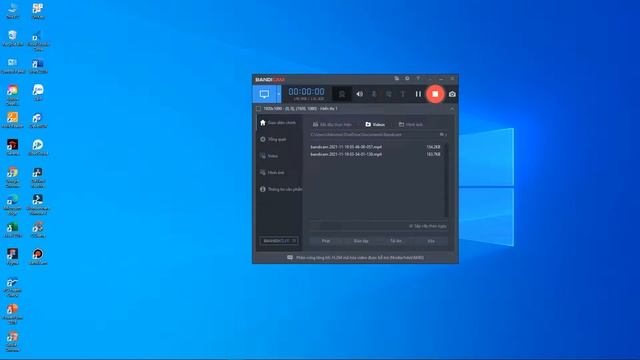Click the output folder path field

point(373,135)
